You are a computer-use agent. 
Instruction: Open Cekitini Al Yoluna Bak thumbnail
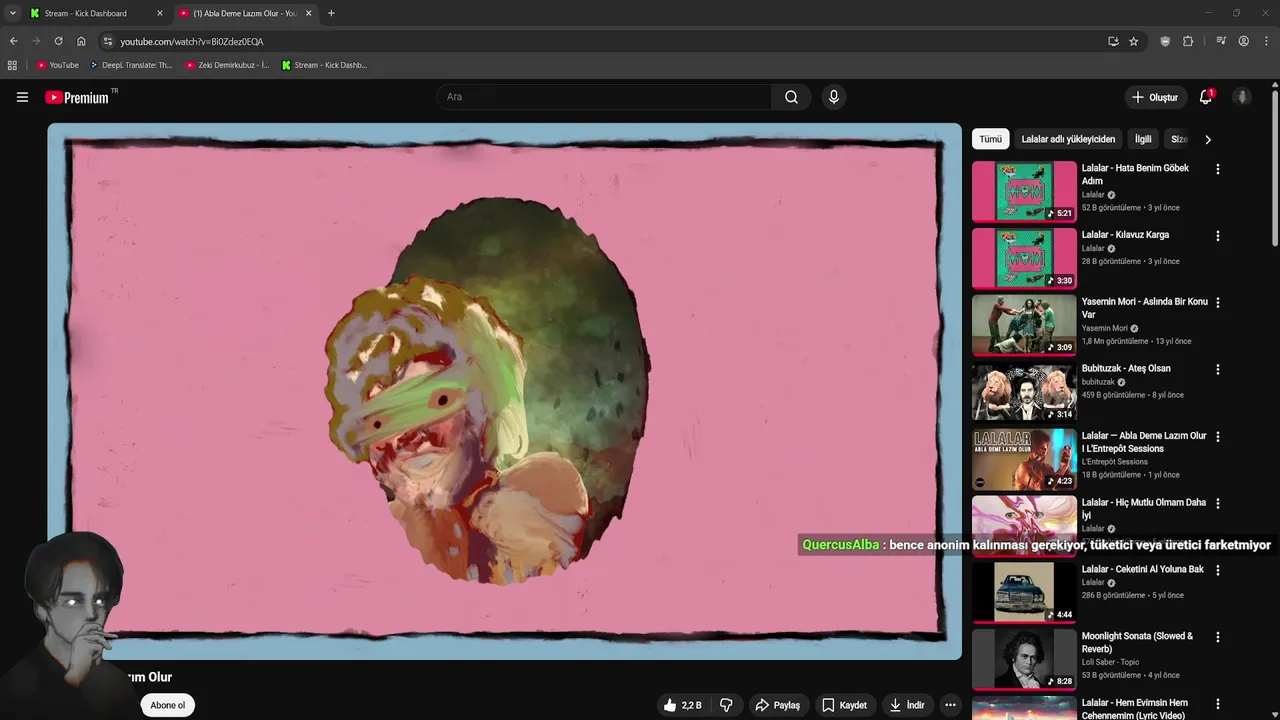pos(1024,592)
